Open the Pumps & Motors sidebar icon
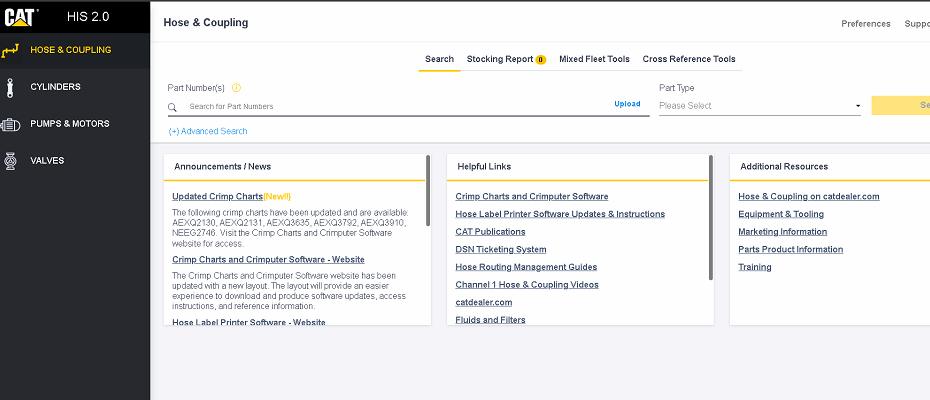The width and height of the screenshot is (930, 400). click(x=11, y=124)
